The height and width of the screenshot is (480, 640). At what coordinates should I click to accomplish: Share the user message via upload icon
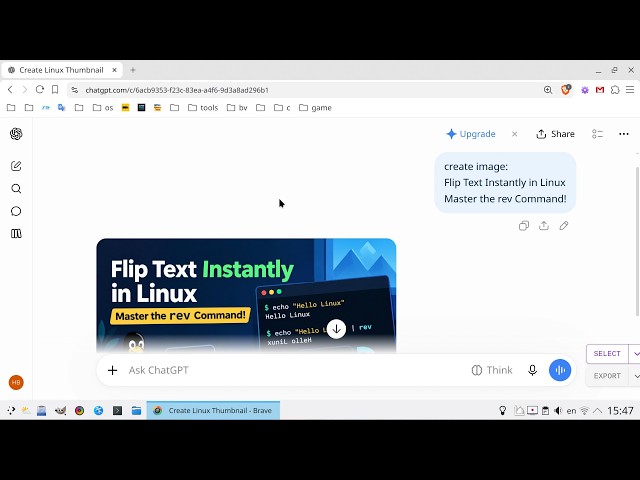[x=544, y=226]
